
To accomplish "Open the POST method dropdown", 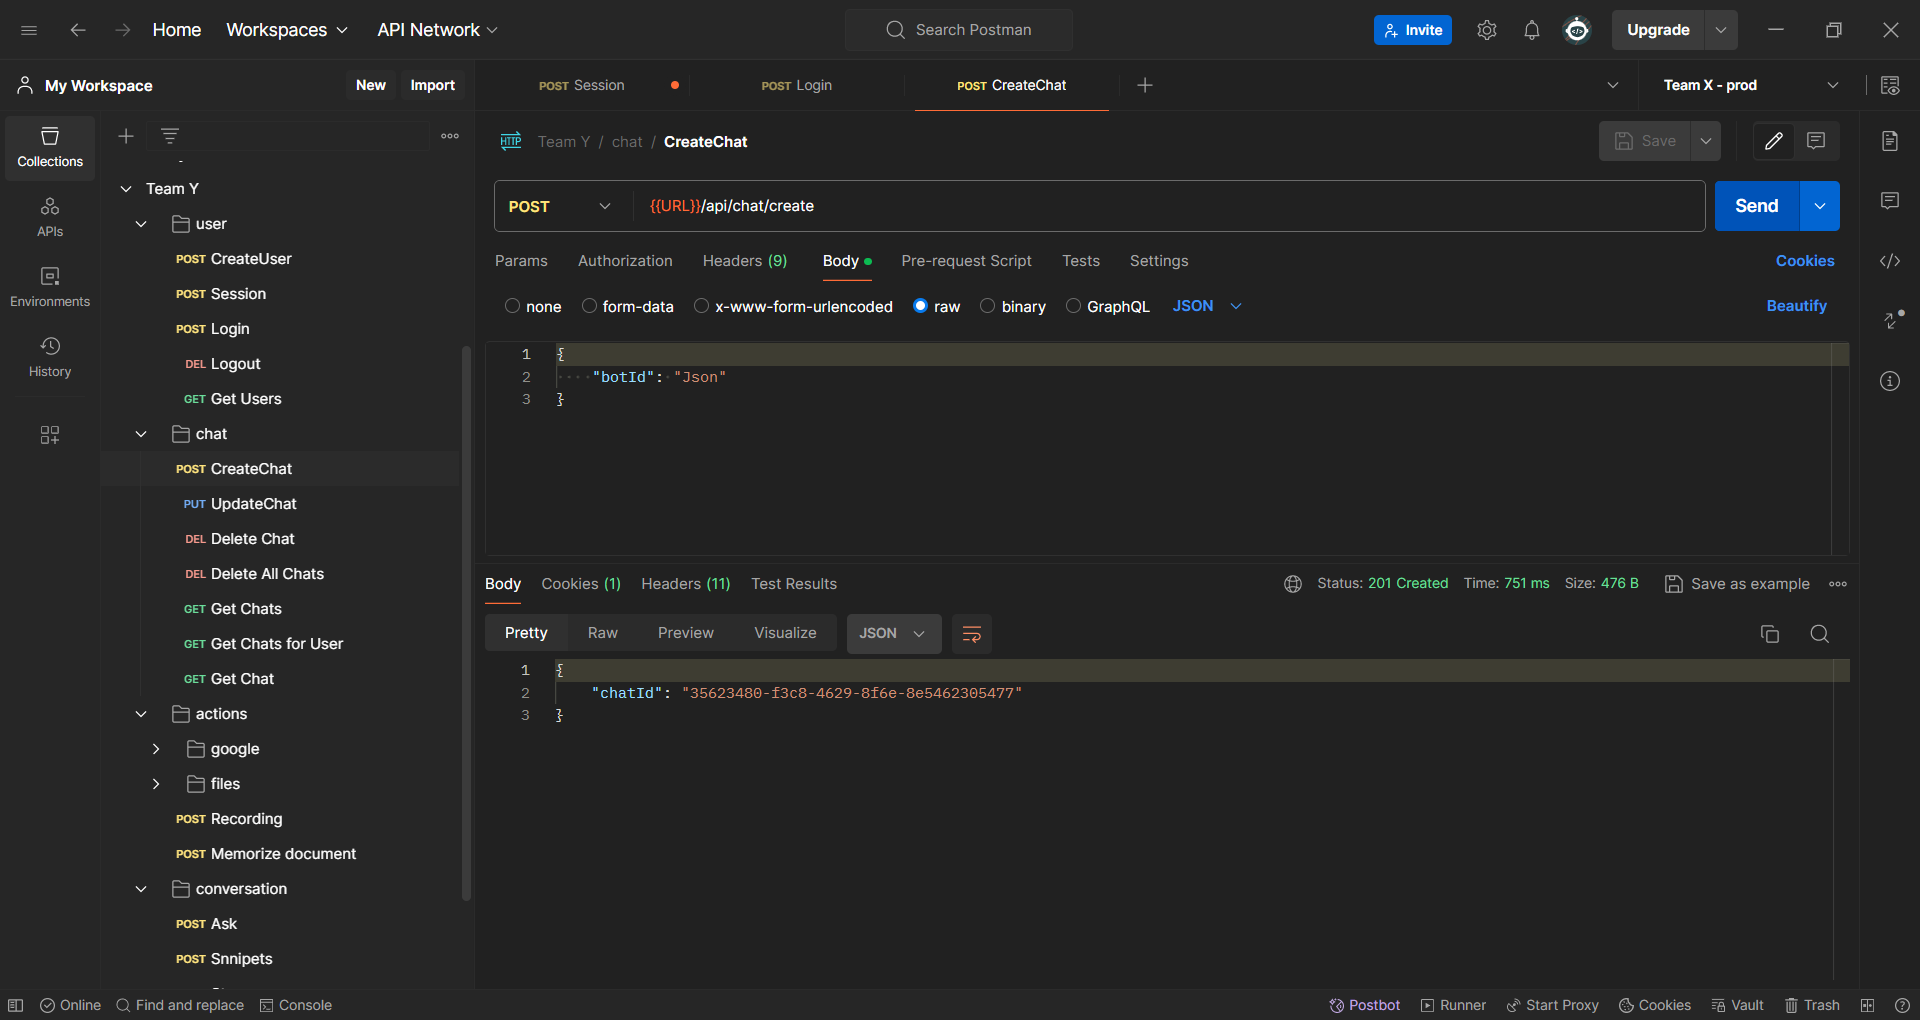I will pos(560,206).
